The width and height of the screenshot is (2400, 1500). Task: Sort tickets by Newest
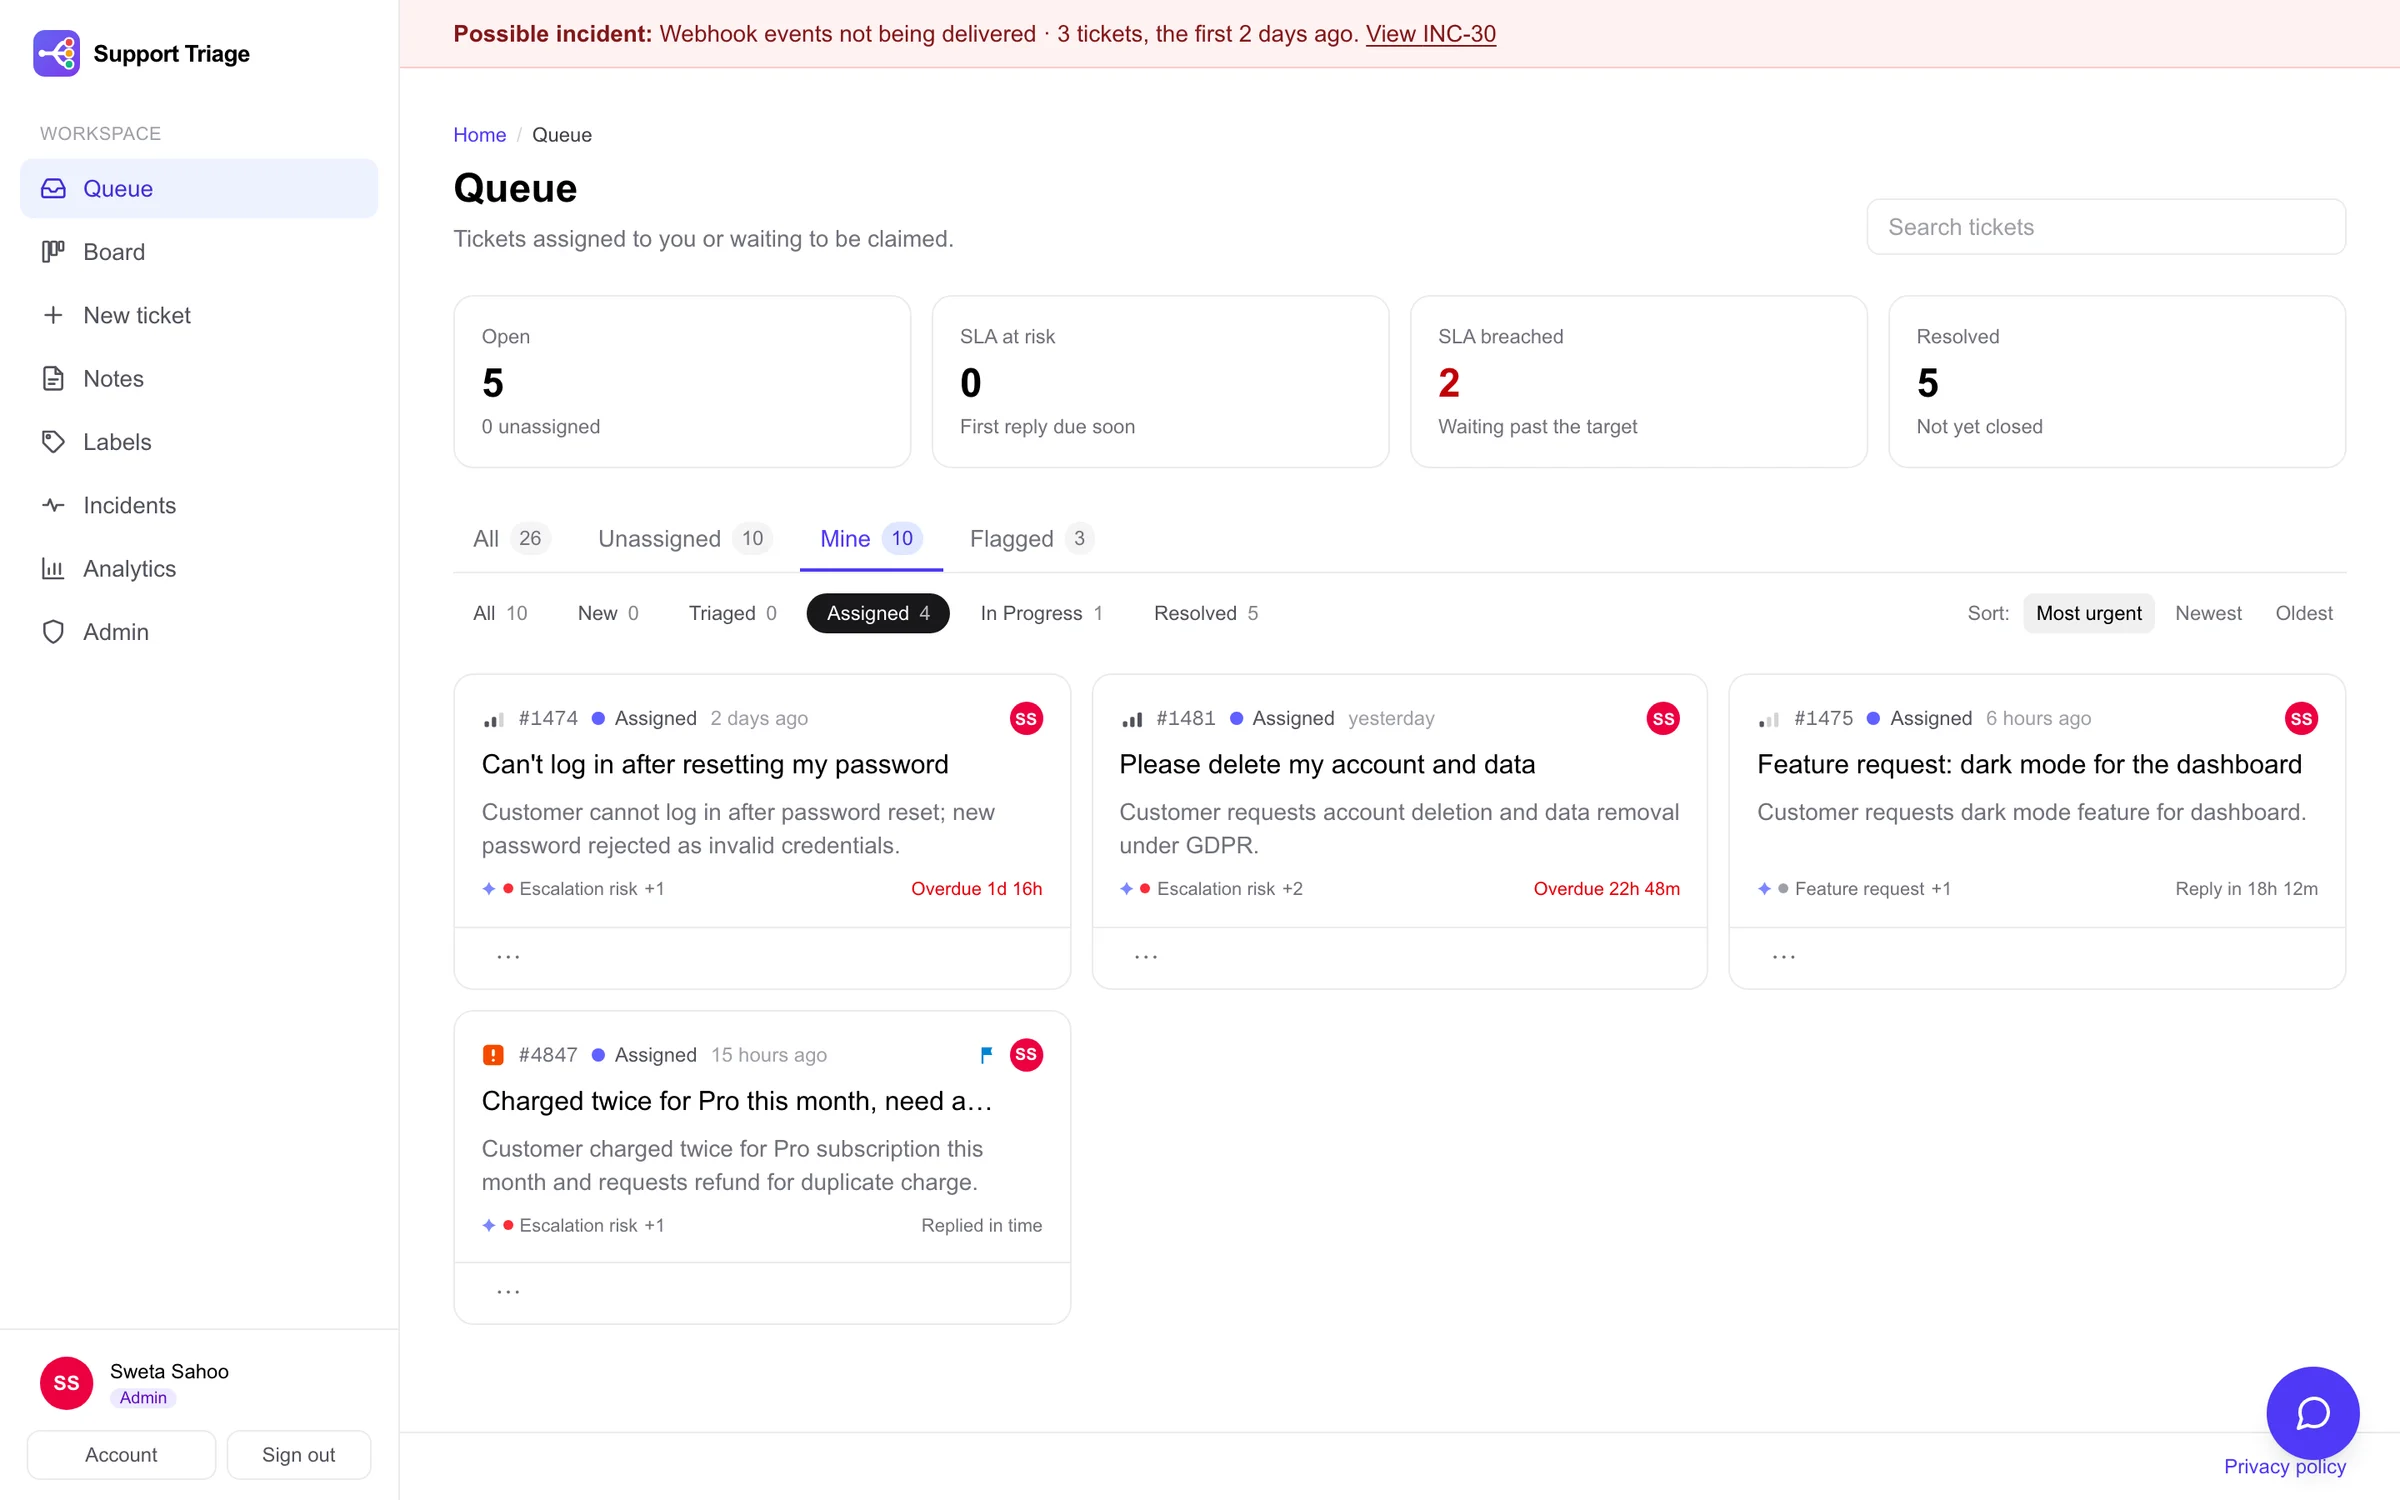(x=2208, y=613)
